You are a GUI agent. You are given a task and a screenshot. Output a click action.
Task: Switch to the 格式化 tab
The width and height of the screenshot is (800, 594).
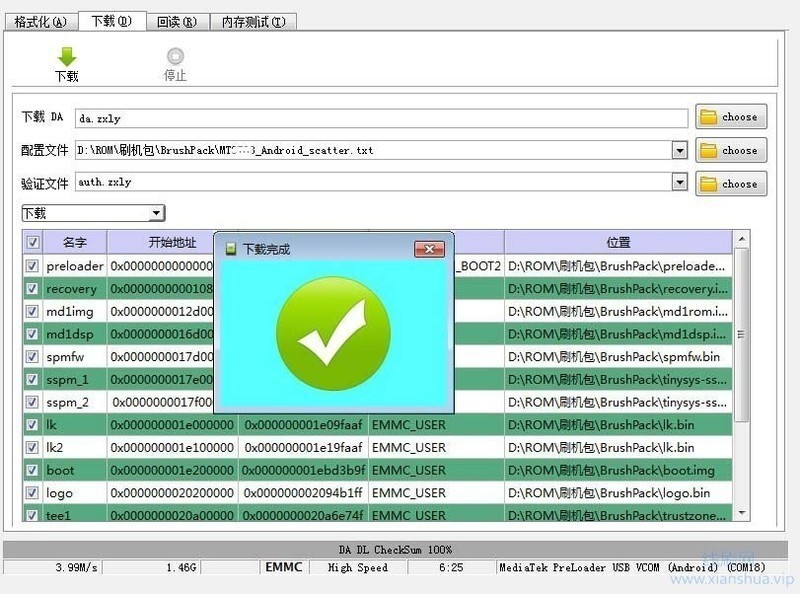[x=39, y=20]
